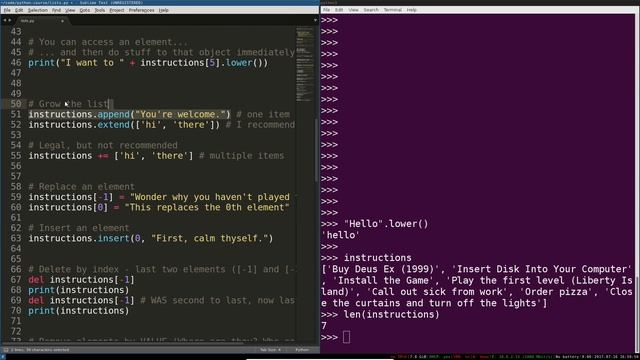Open the Terminal menu in terminal window
This screenshot has height=360, width=640.
coord(393,10)
